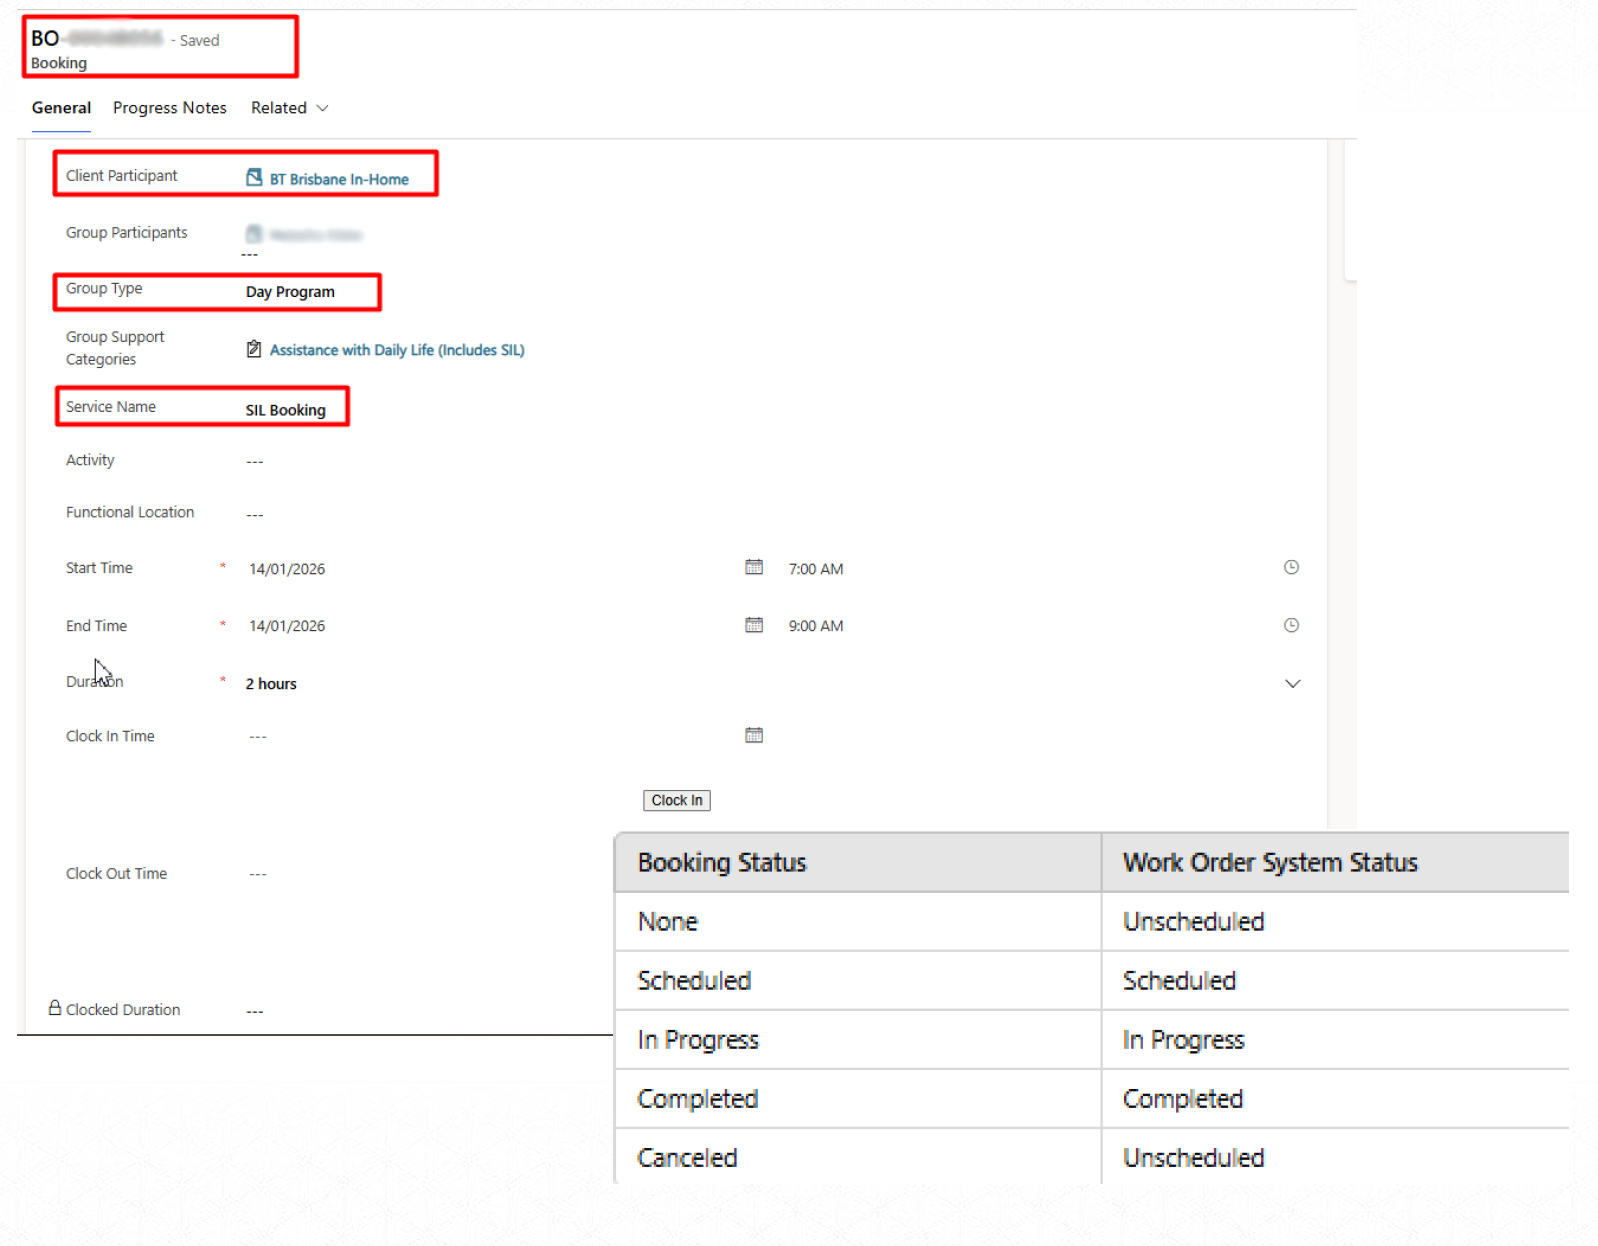The image size is (1598, 1246).
Task: Click the empty Activity field
Action: tap(255, 461)
